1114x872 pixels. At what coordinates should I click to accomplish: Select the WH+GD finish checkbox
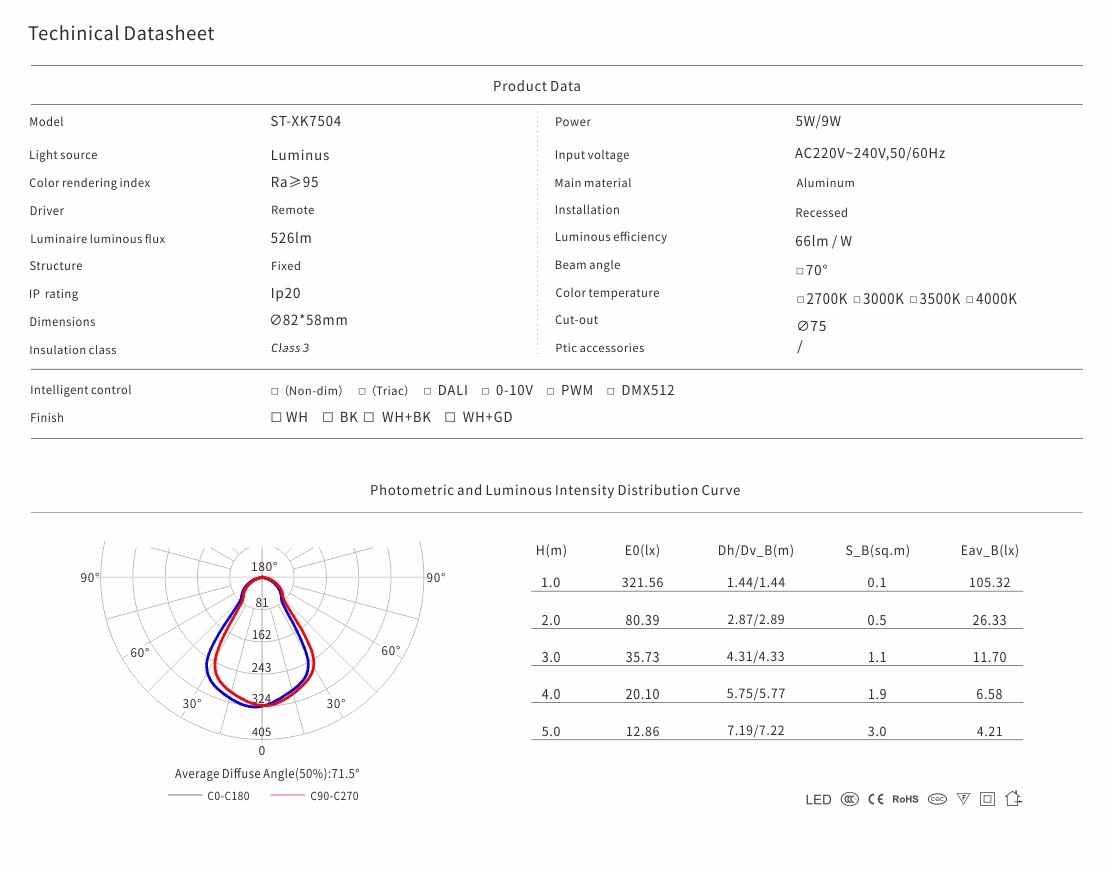[x=450, y=417]
